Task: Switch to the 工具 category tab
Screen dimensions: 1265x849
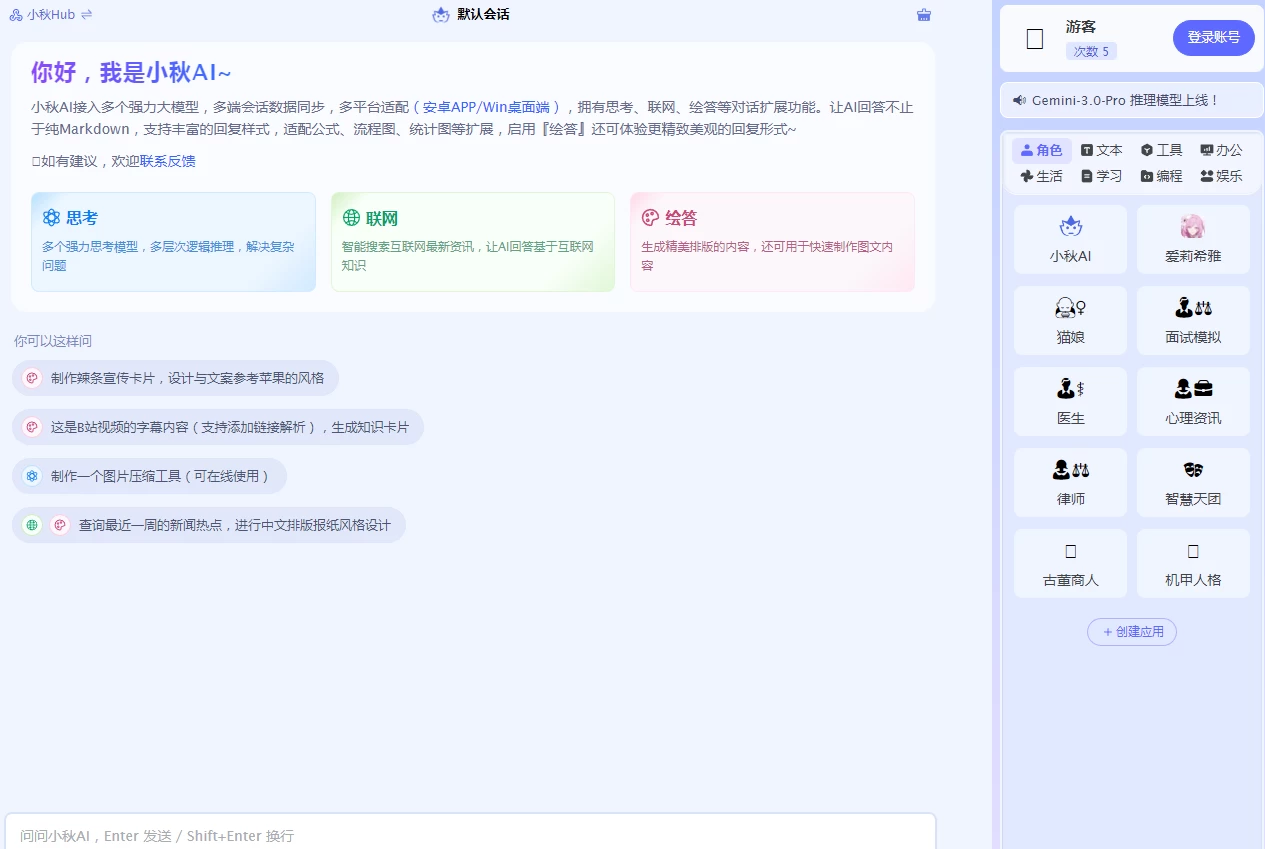Action: [1161, 150]
